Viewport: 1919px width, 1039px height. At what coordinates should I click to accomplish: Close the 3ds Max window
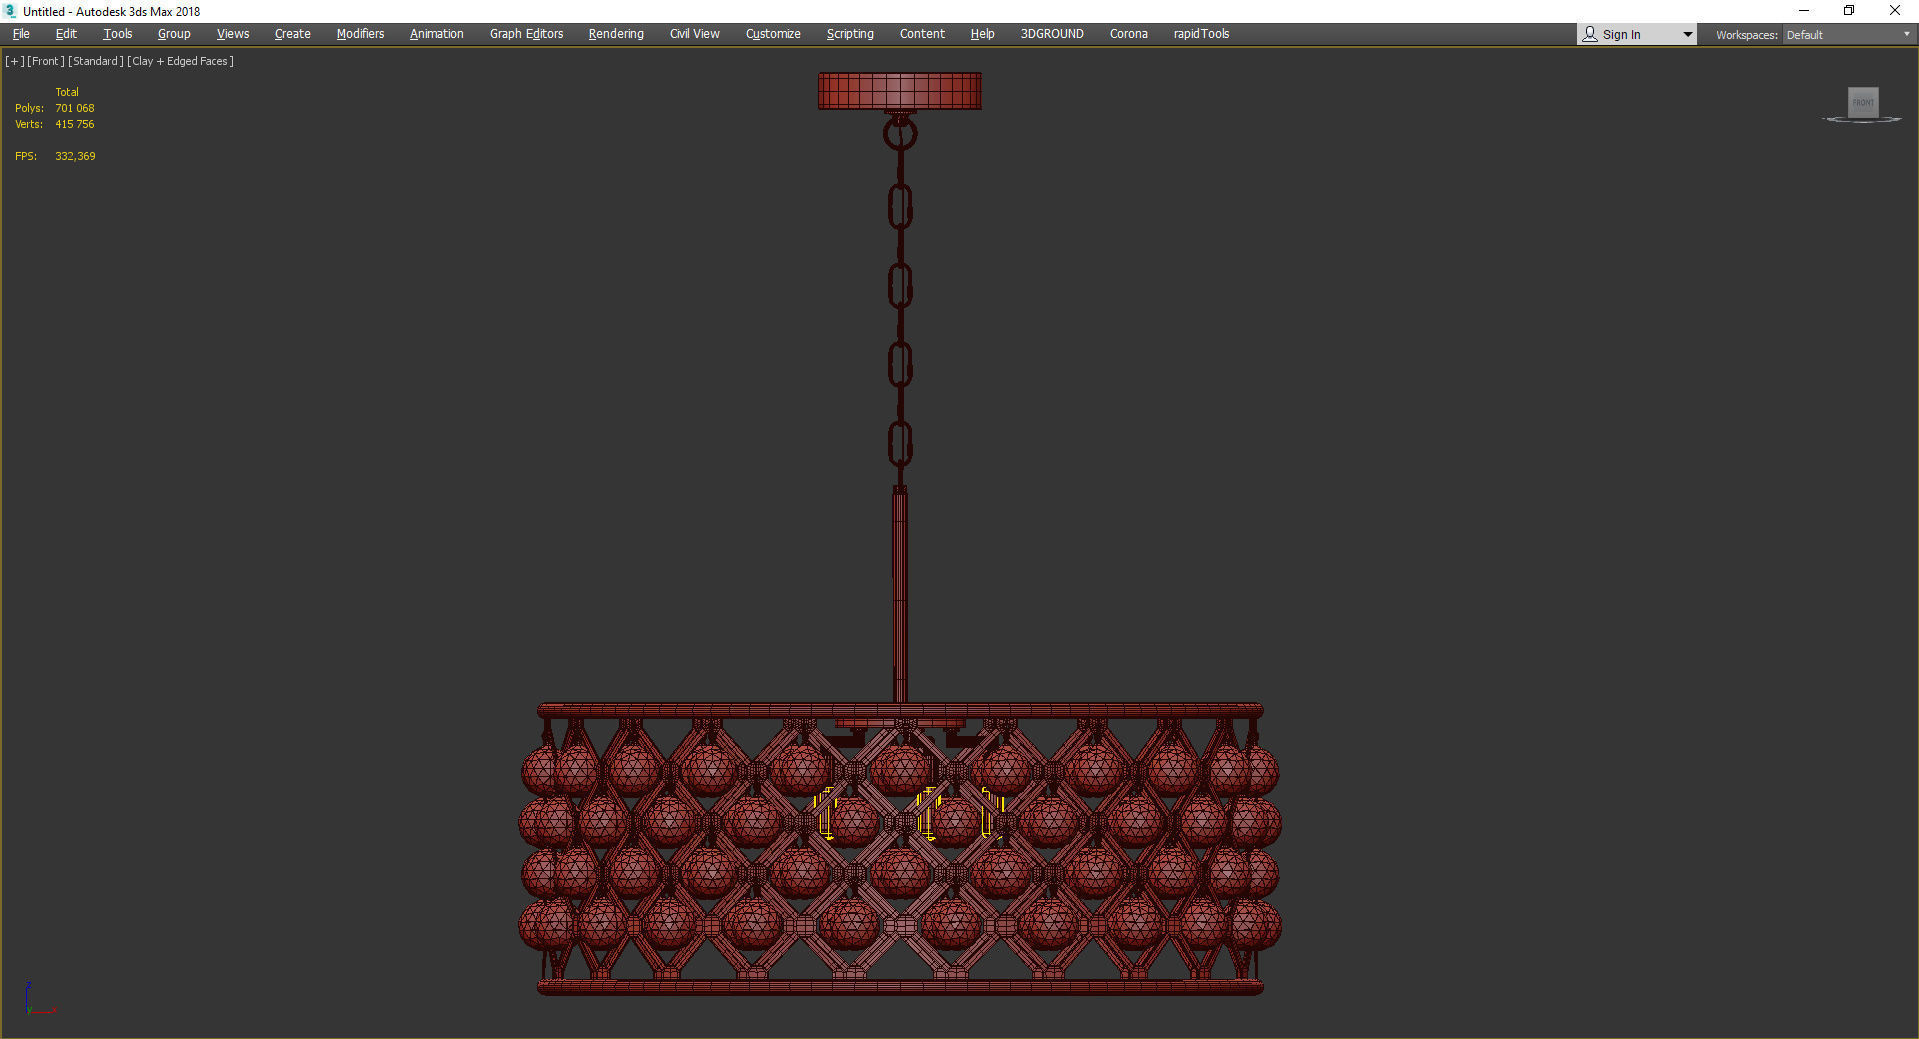coord(1894,11)
